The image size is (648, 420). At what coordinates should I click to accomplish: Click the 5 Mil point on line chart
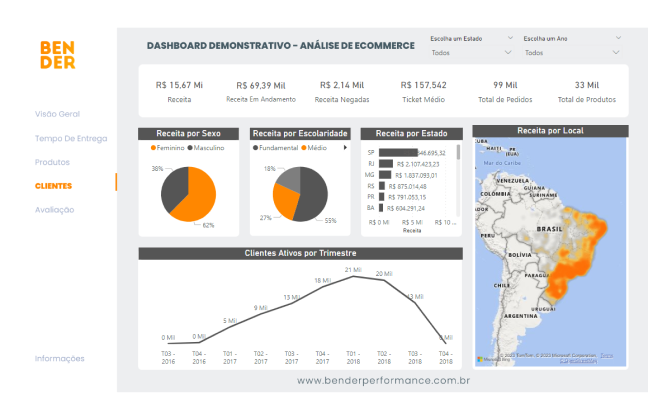click(230, 327)
